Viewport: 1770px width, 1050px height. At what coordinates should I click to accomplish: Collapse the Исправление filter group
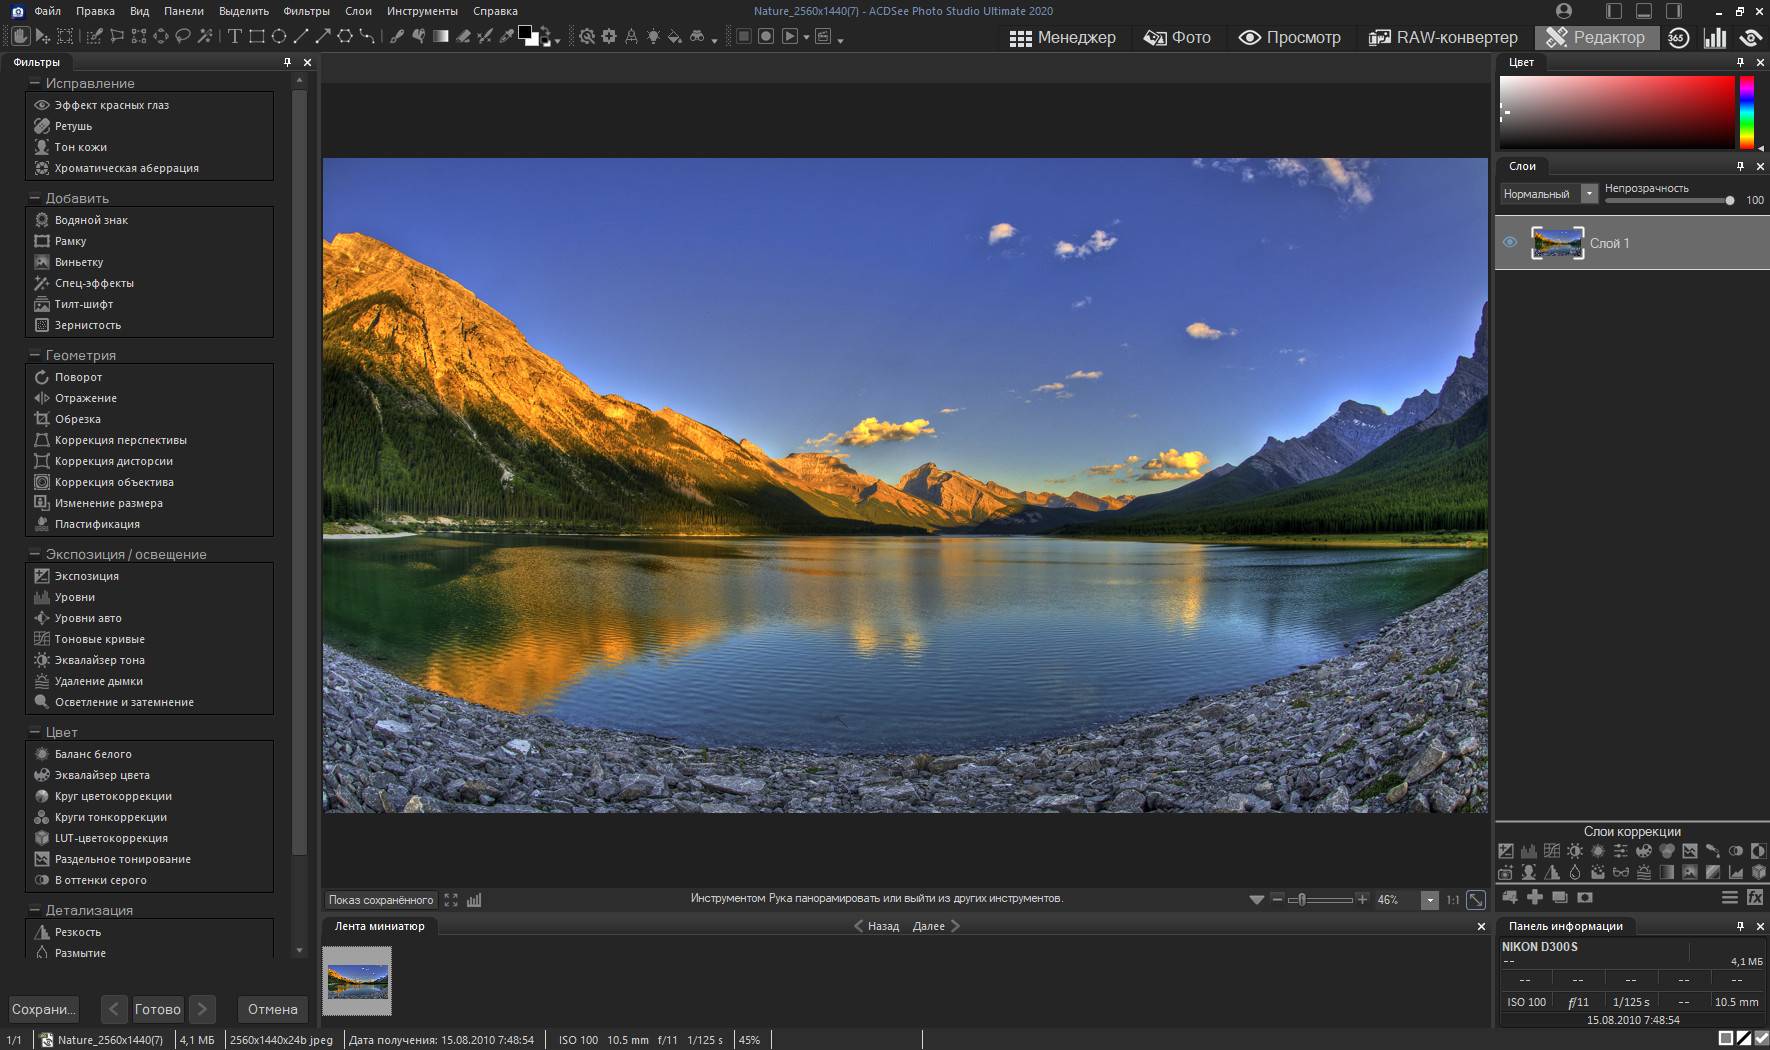[x=35, y=83]
